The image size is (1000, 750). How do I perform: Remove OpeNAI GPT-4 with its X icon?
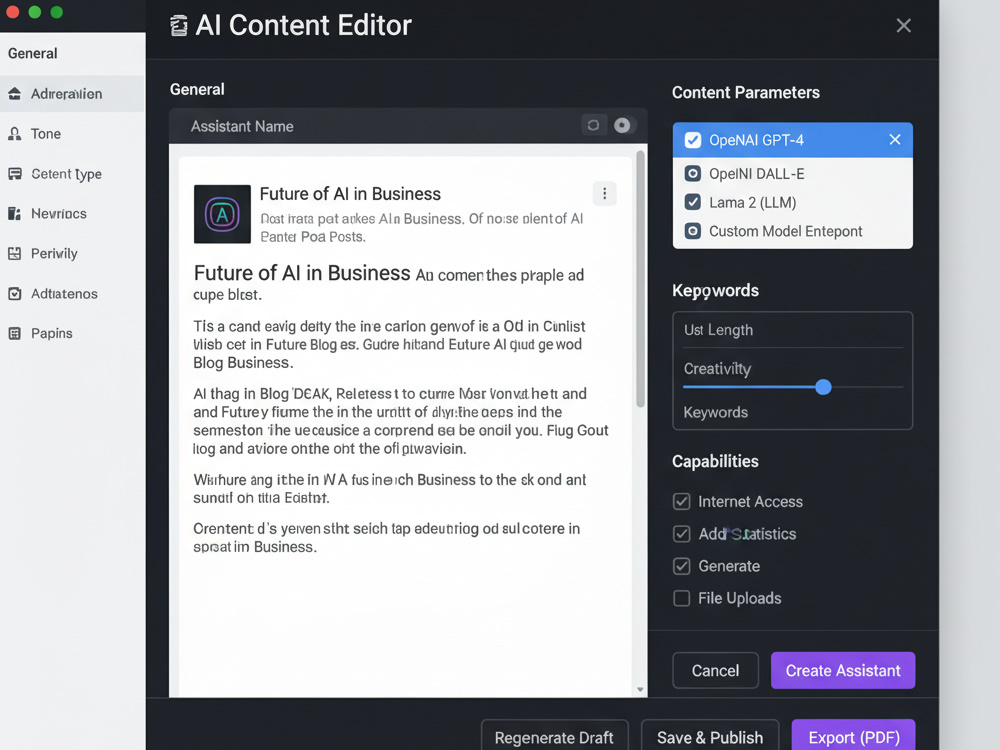point(895,140)
